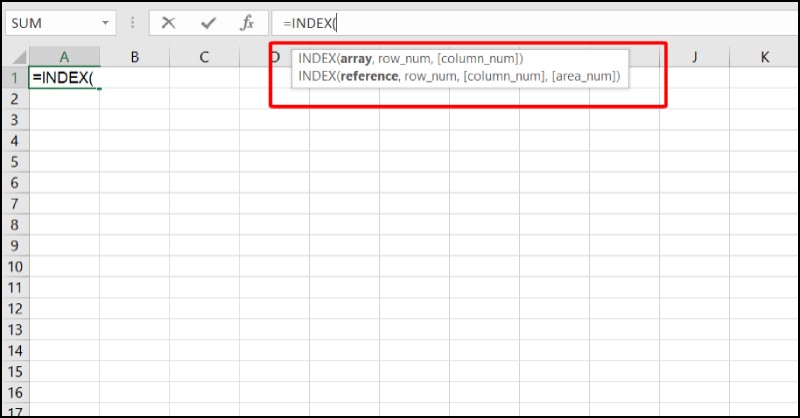800x418 pixels.
Task: Expand the Name Box dropdown arrow
Action: (106, 22)
